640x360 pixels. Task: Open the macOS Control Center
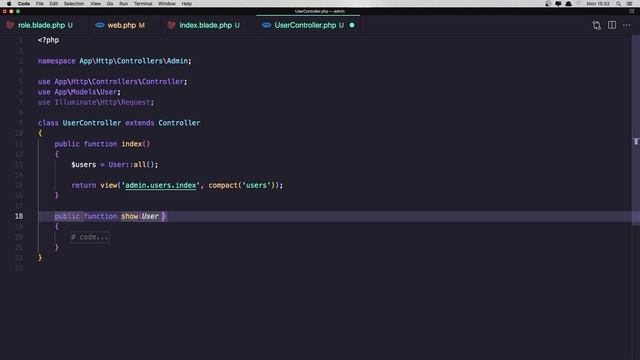click(629, 4)
